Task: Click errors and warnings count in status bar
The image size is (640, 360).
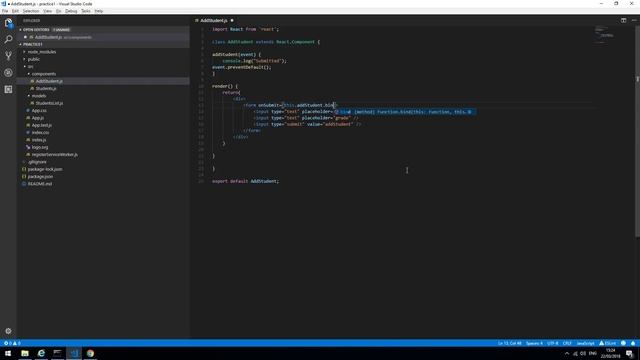Action: click(x=12, y=343)
